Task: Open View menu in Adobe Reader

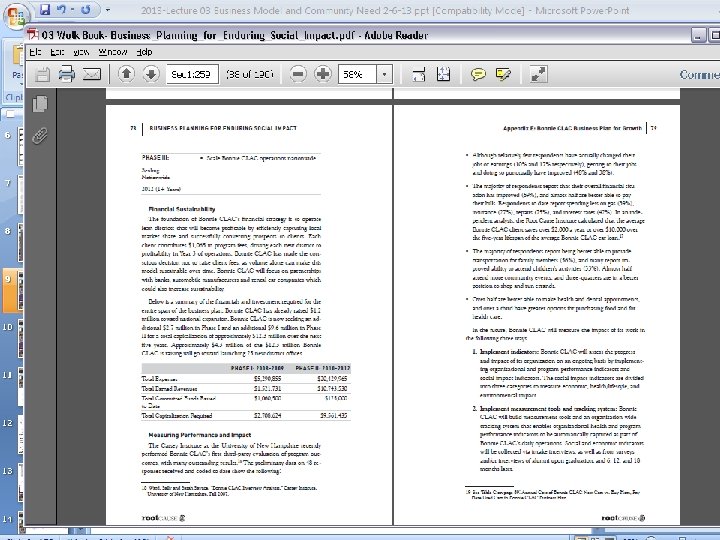Action: coord(81,52)
